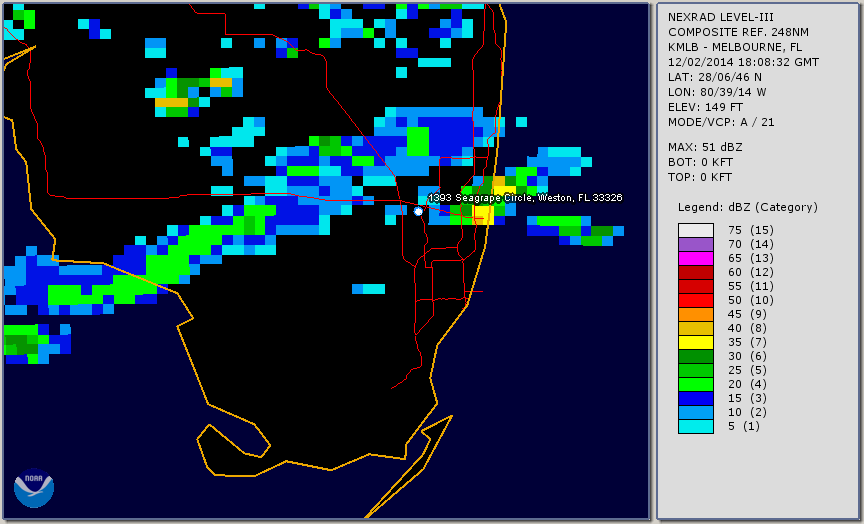This screenshot has height=524, width=864.
Task: Select the 75 dBZ white legend swatch
Action: (x=696, y=230)
